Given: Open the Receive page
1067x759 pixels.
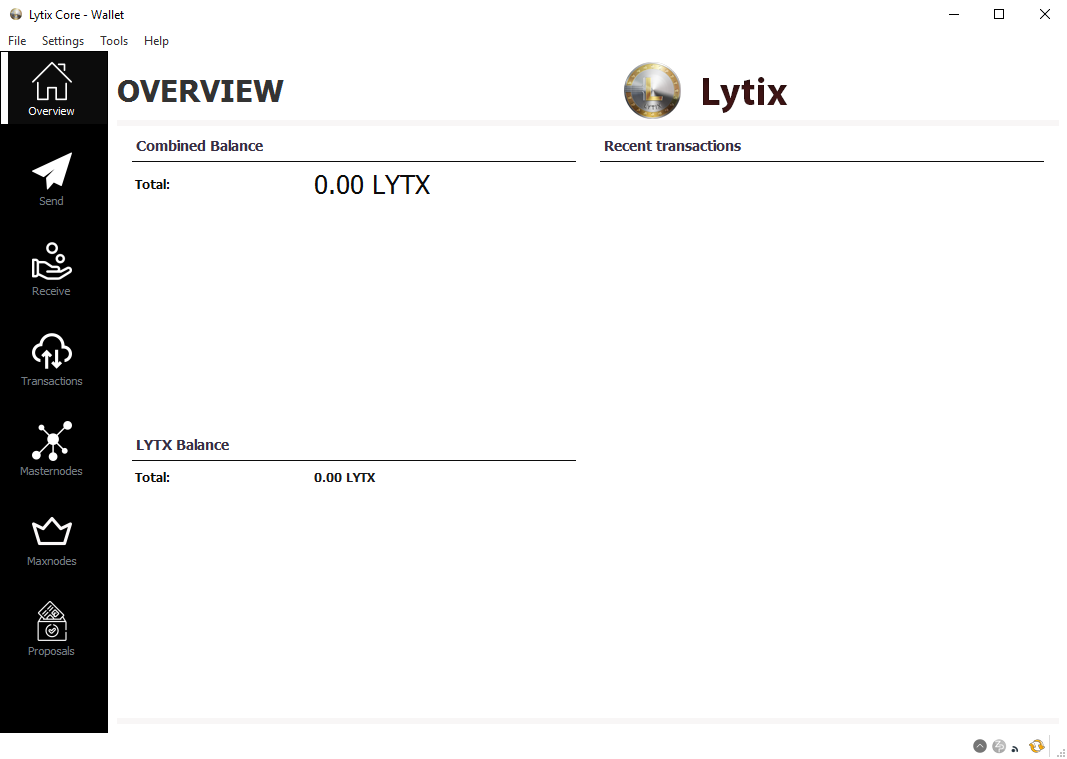Looking at the screenshot, I should 52,269.
